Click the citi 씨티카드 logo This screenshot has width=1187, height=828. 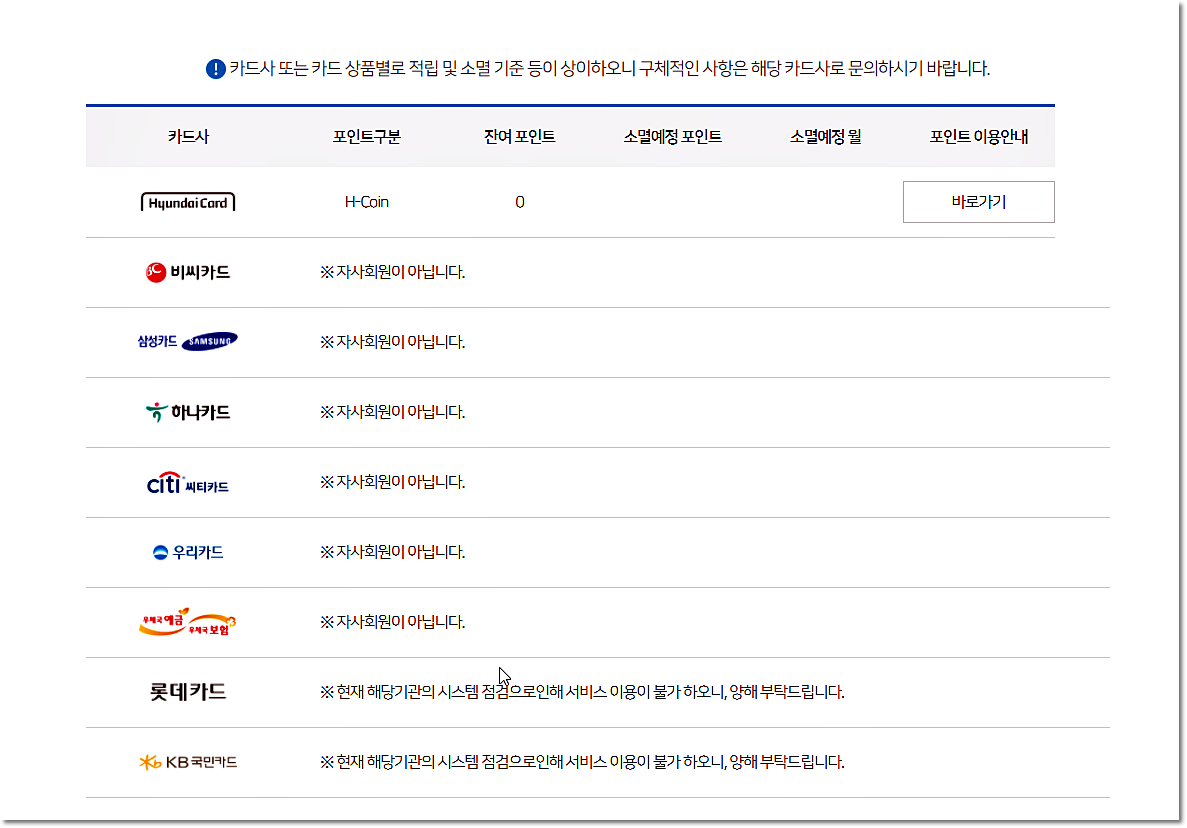(188, 483)
